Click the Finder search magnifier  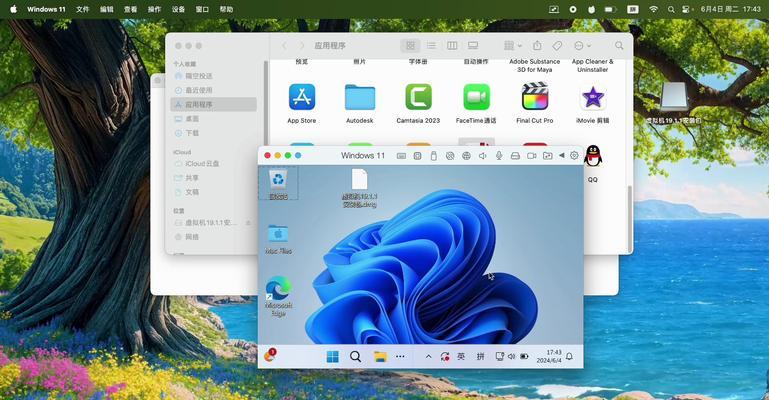[x=619, y=46]
